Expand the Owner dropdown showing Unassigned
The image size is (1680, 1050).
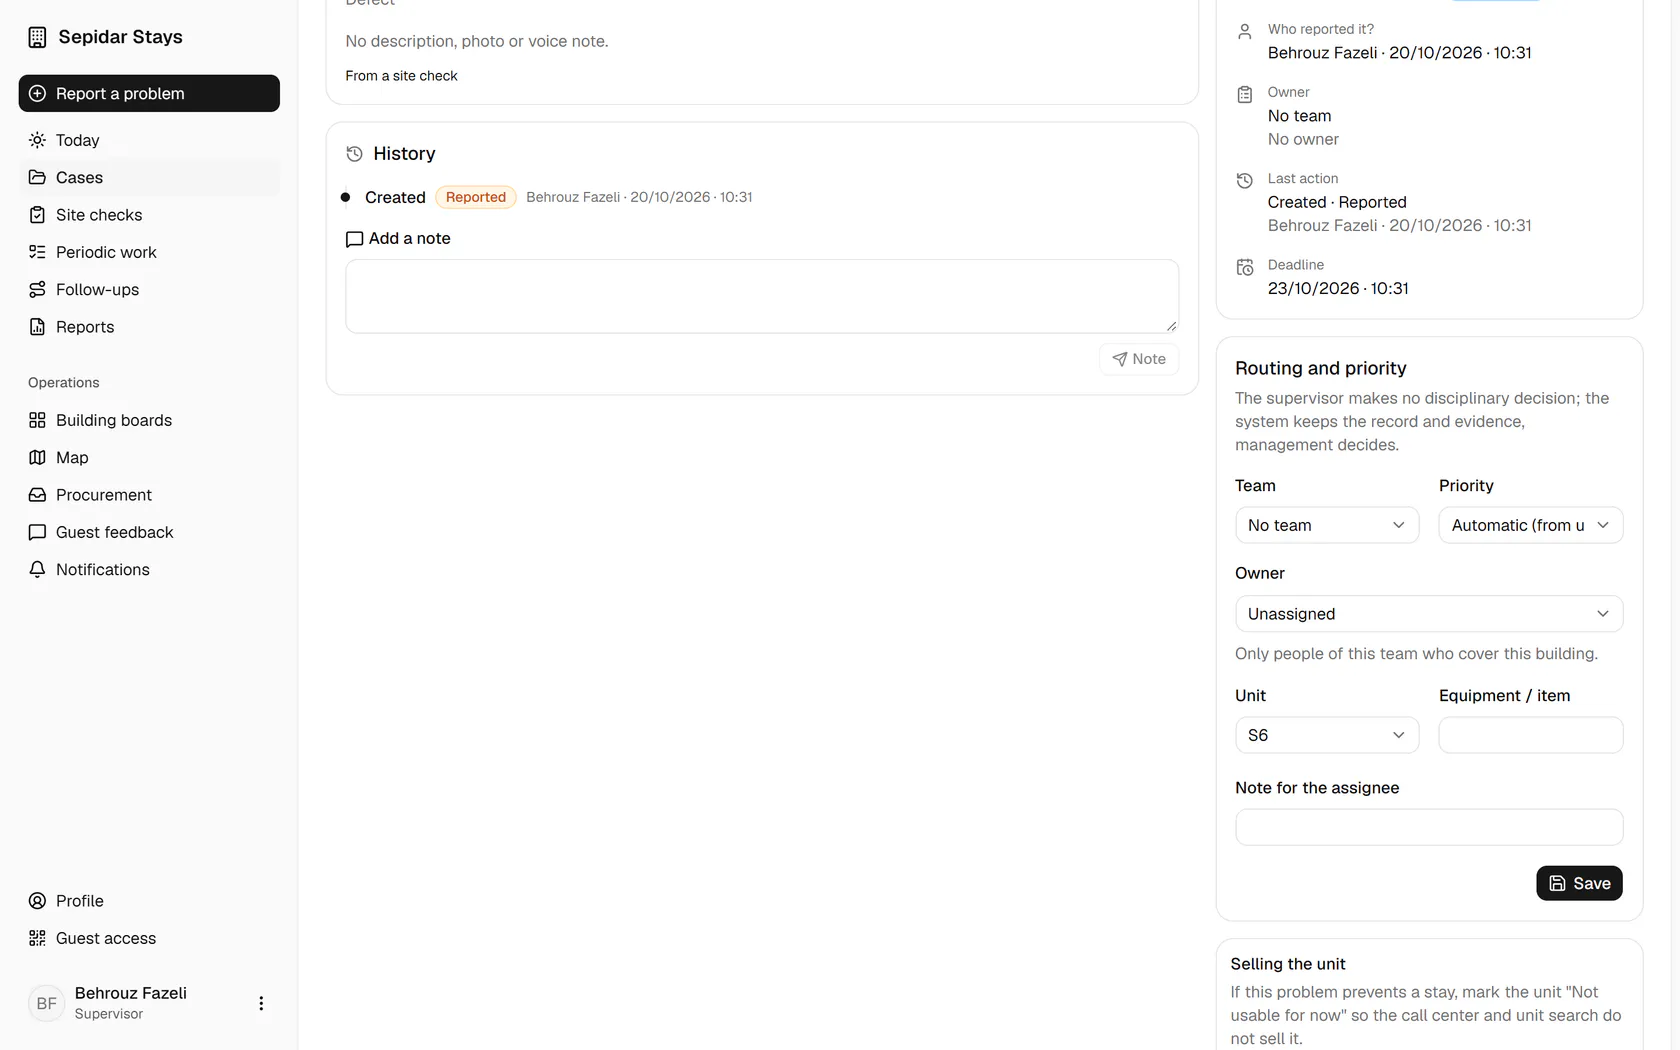coord(1429,614)
